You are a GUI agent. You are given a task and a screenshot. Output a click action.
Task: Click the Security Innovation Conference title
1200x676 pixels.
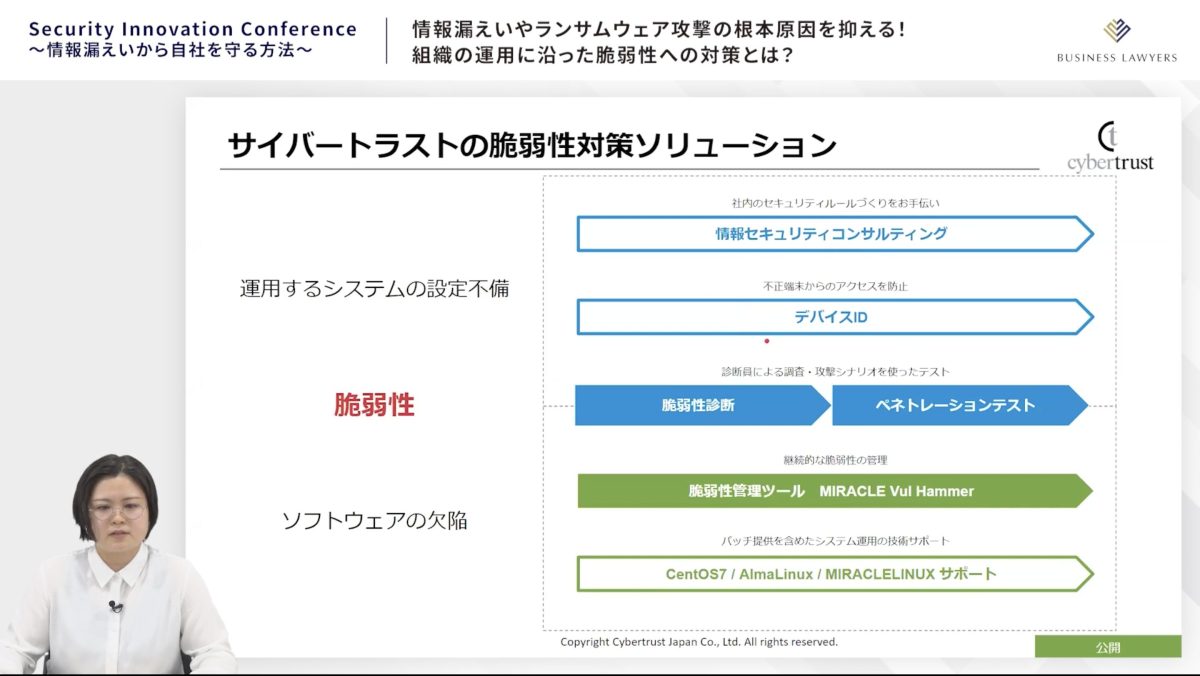[x=193, y=29]
